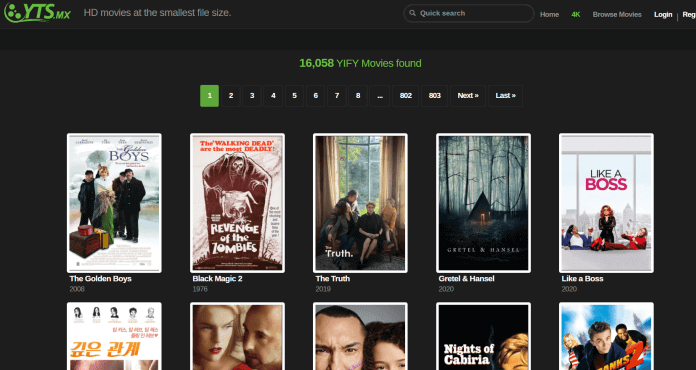
Task: Go to pagination page 1
Action: (210, 96)
